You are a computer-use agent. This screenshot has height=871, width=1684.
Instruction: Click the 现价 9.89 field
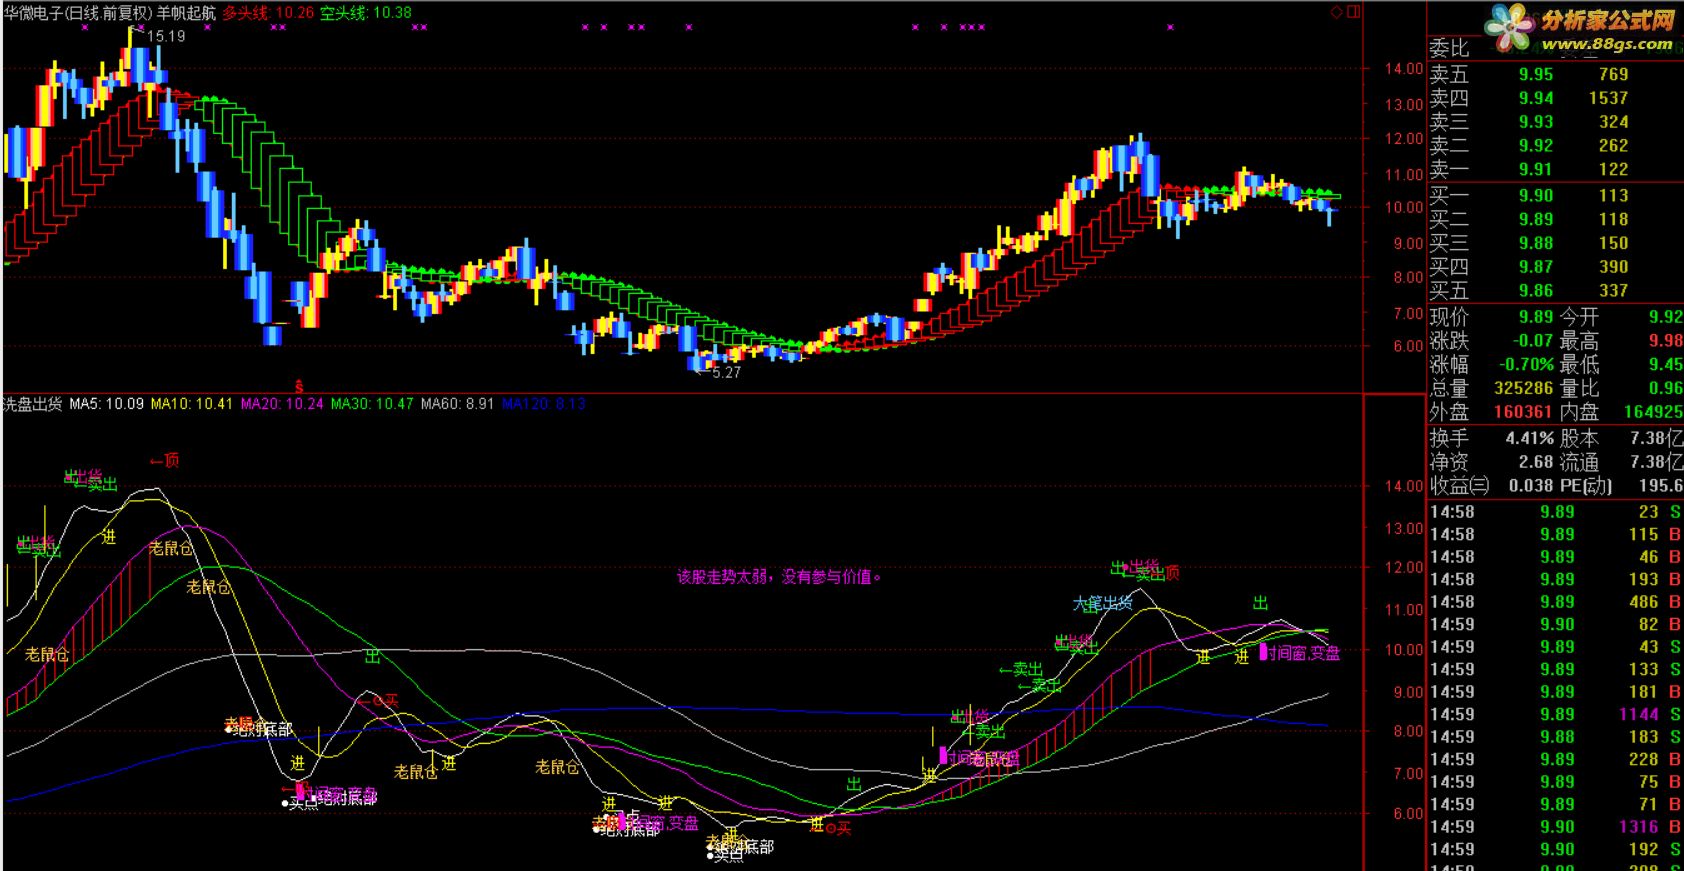[1491, 317]
